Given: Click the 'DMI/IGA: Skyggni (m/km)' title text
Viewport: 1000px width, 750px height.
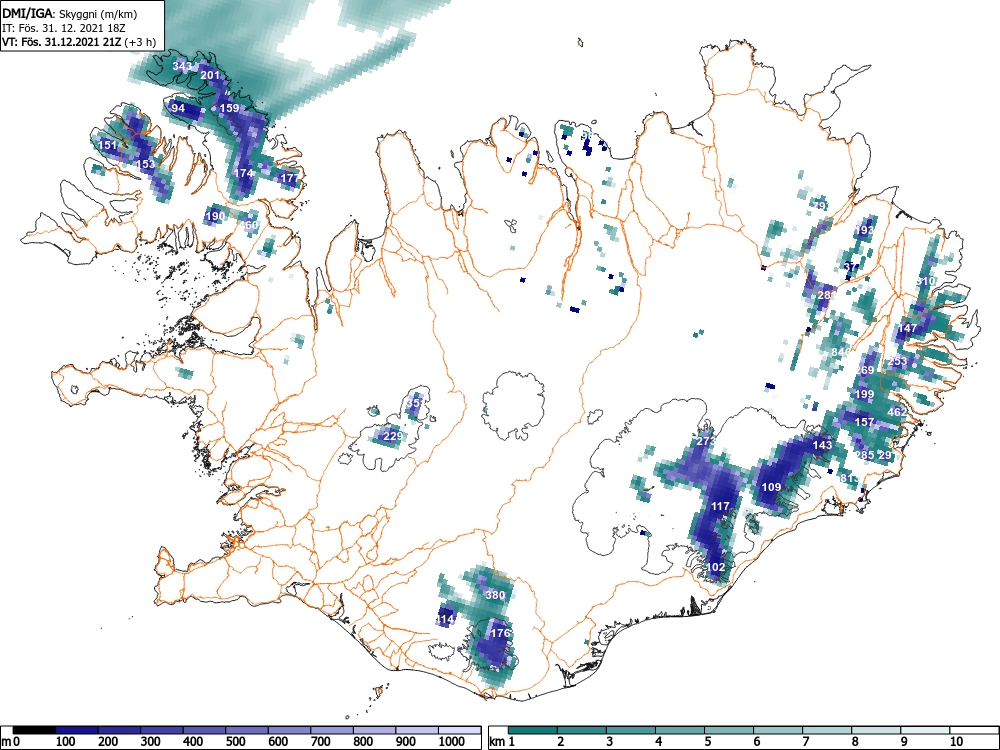Looking at the screenshot, I should click(70, 13).
